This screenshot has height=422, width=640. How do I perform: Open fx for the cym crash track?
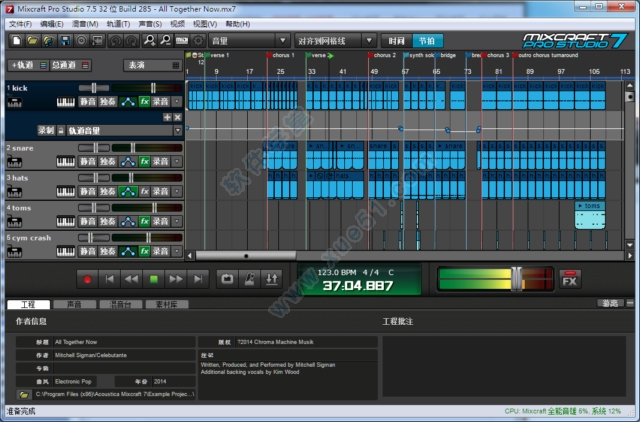(144, 251)
